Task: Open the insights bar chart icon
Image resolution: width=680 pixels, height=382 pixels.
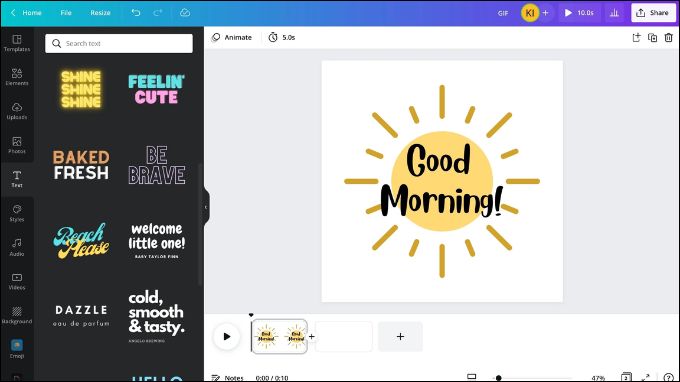Action: pyautogui.click(x=614, y=13)
